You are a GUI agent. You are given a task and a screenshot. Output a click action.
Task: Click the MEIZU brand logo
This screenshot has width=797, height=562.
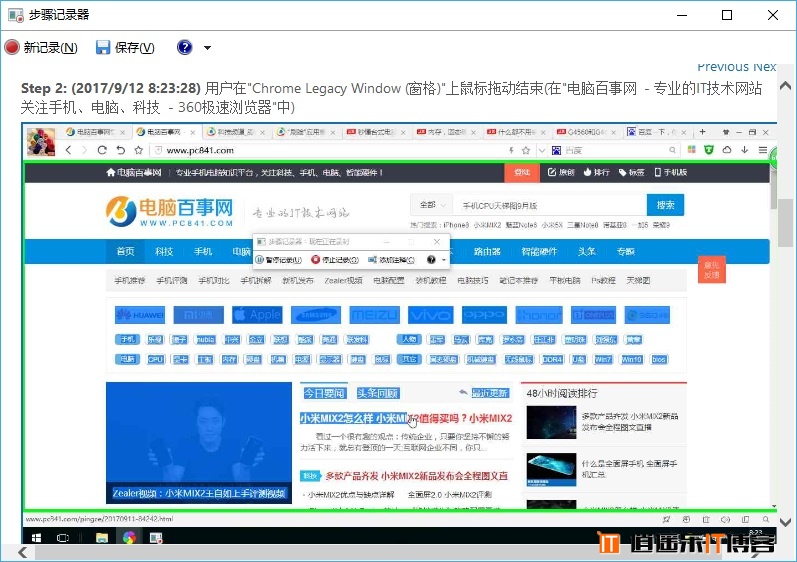tap(375, 315)
